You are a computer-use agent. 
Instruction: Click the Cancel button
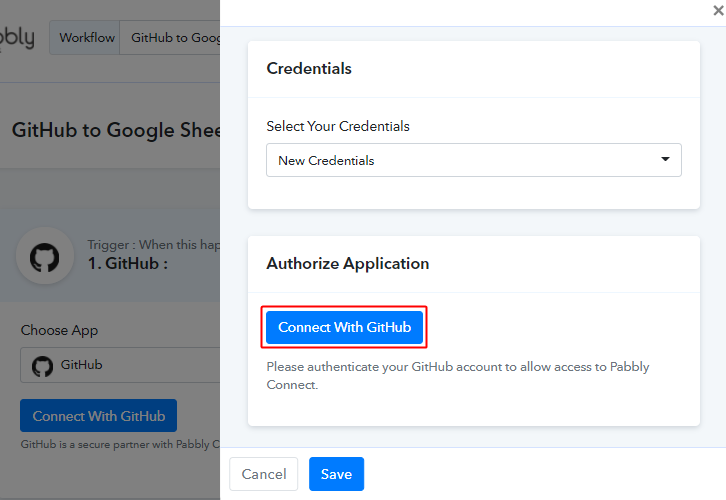click(x=264, y=474)
